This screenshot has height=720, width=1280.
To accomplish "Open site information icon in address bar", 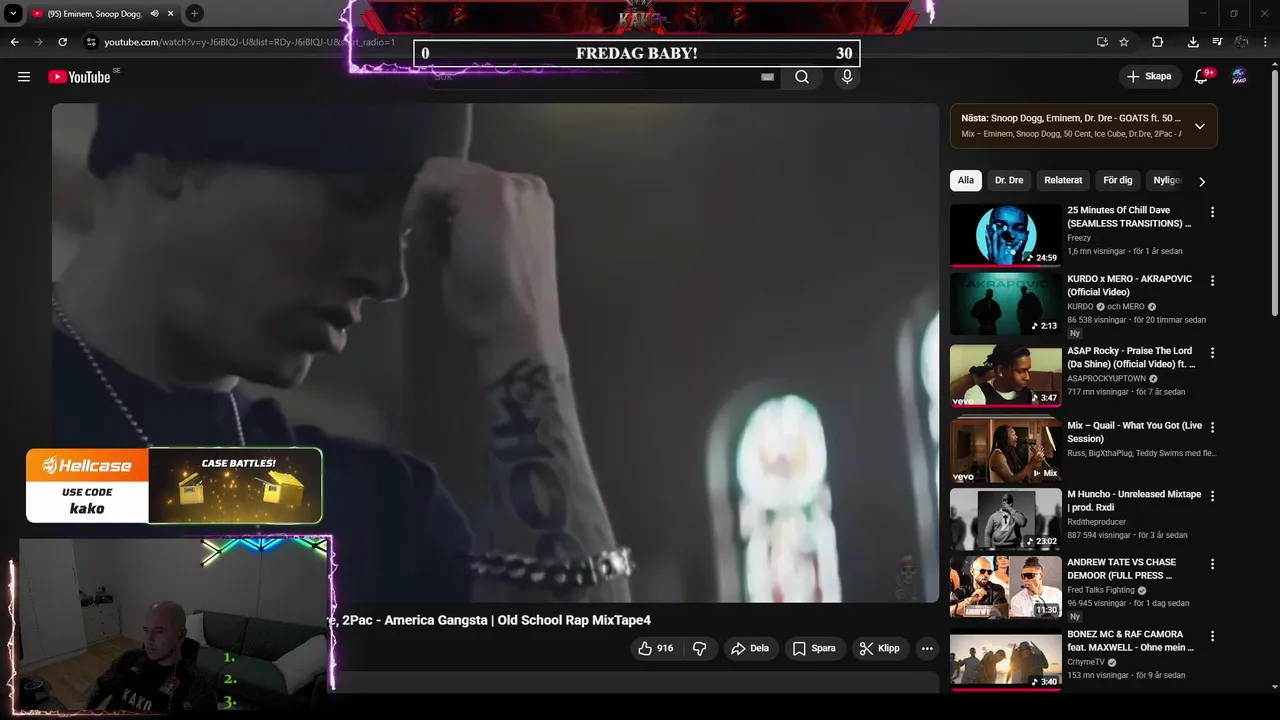I will [91, 42].
